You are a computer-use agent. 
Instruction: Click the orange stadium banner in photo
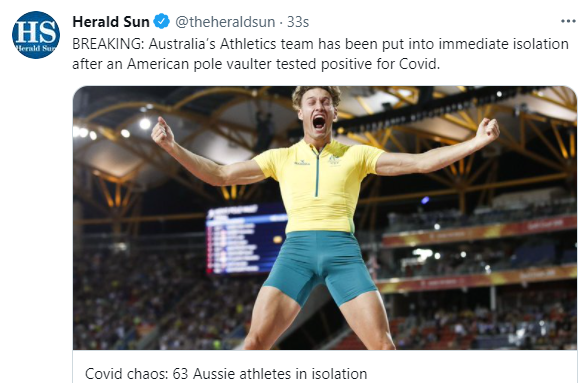point(479,233)
